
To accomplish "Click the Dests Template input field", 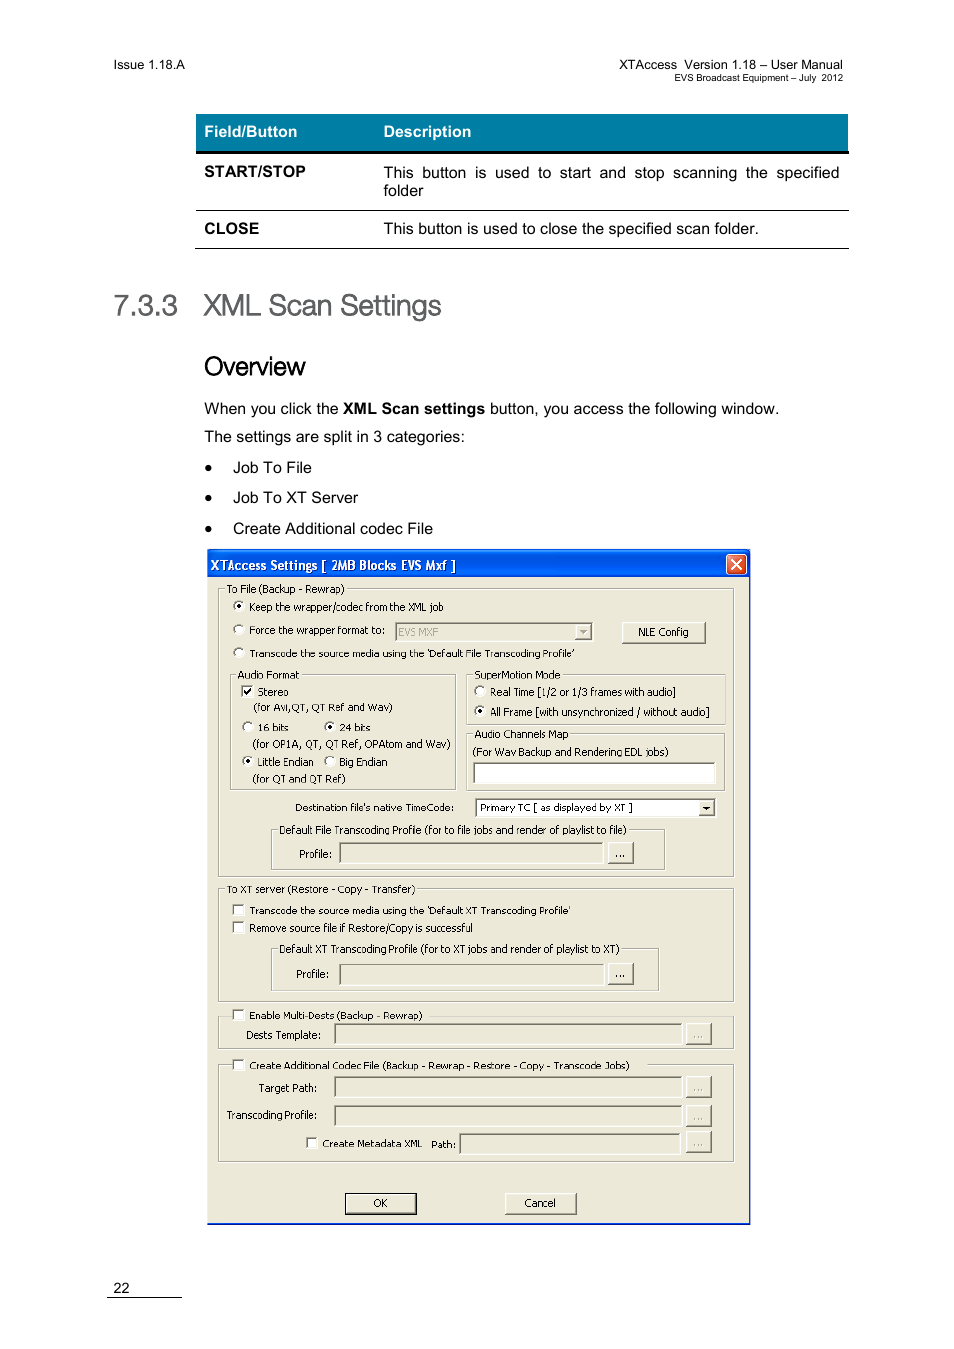I will (x=508, y=1034).
